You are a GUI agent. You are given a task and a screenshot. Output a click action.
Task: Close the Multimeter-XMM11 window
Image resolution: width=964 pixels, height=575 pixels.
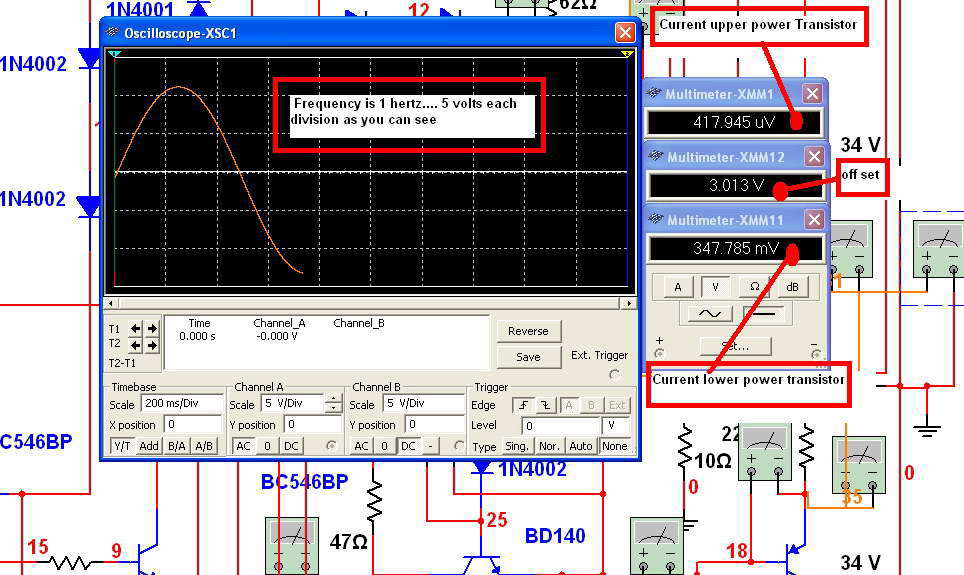pyautogui.click(x=814, y=219)
